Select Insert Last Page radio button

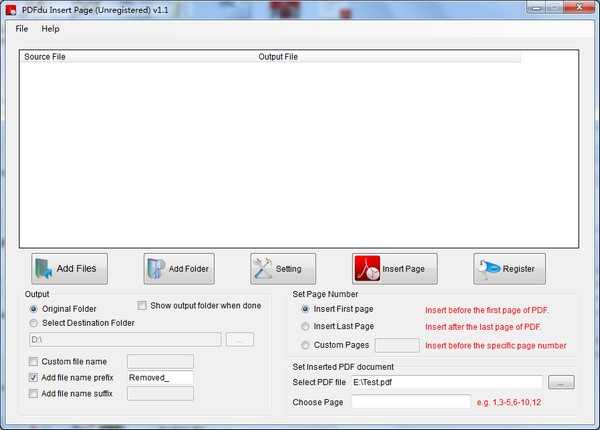click(x=305, y=327)
